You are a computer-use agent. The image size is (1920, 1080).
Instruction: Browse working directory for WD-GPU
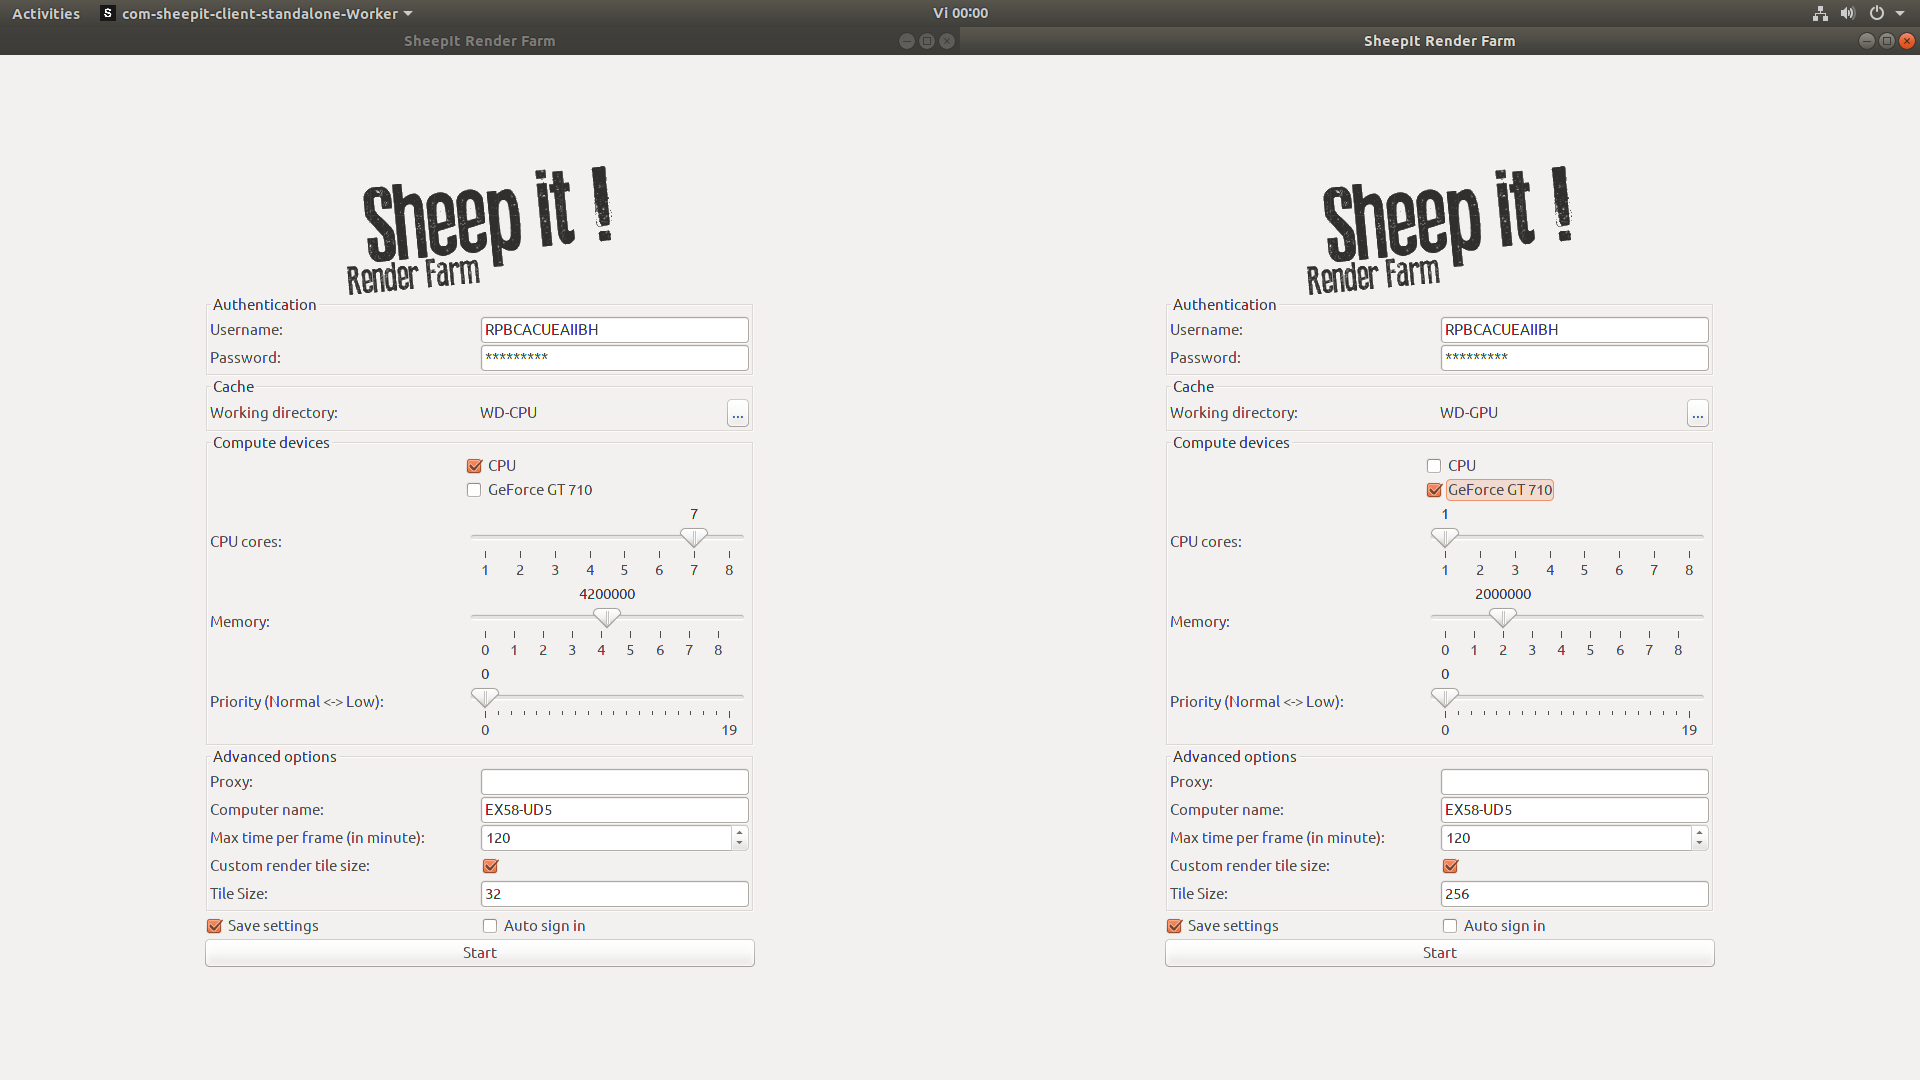tap(1697, 413)
